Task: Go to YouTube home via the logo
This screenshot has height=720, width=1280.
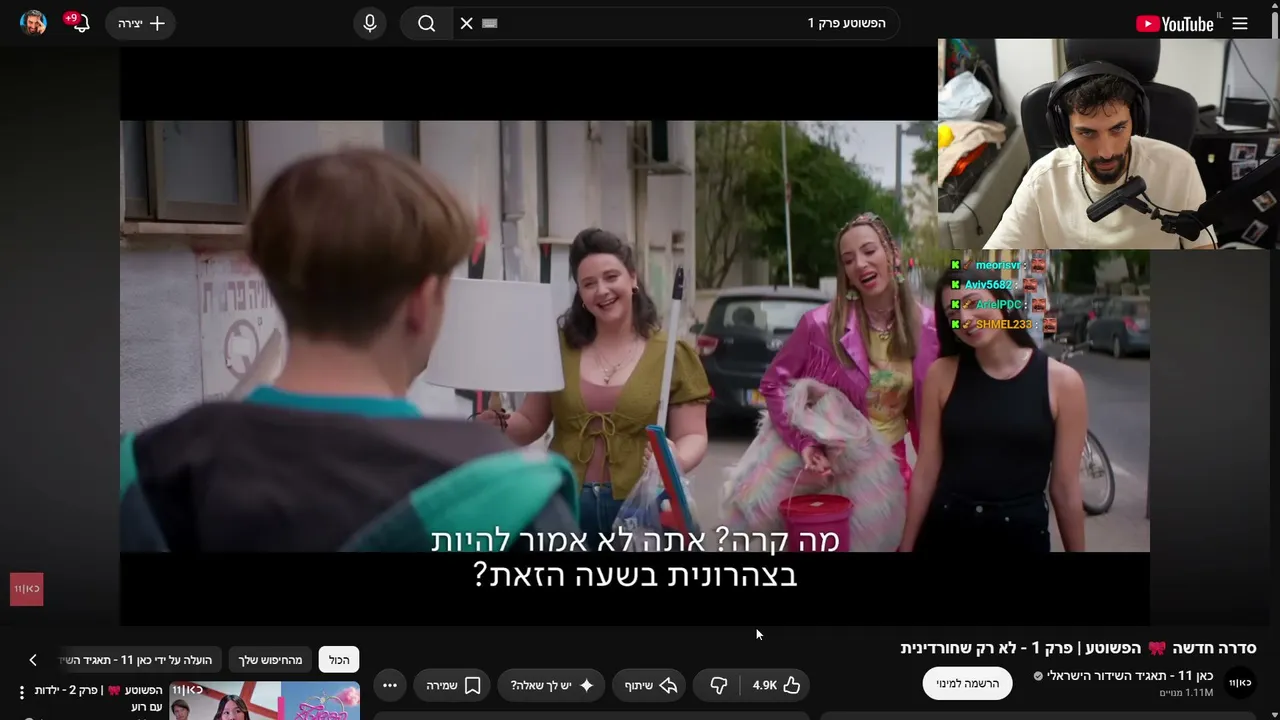Action: 1177,24
